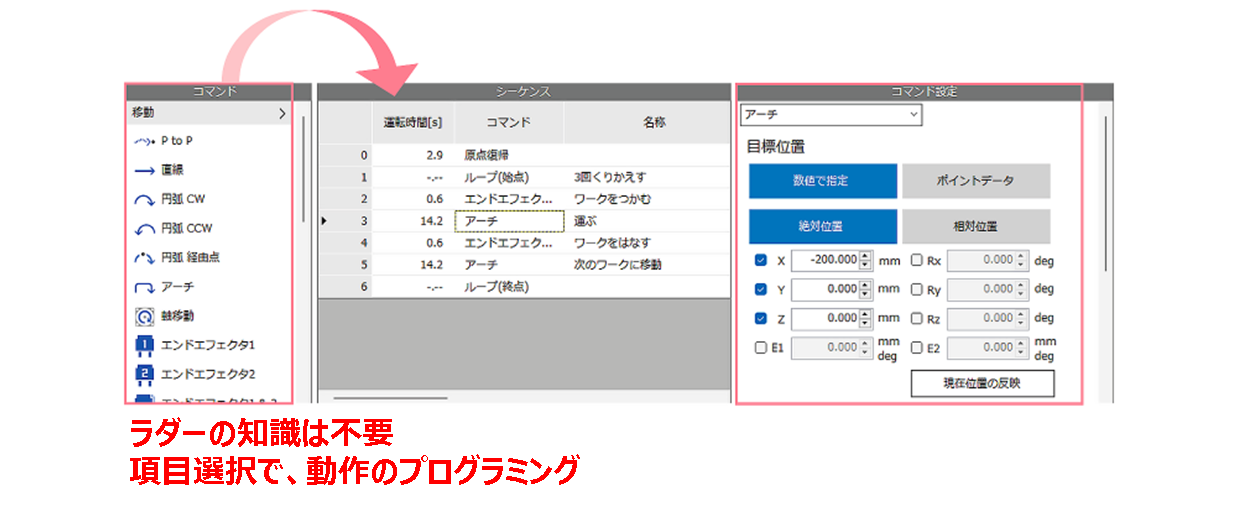
Task: Enable the Rx rotation checkbox
Action: point(917,260)
